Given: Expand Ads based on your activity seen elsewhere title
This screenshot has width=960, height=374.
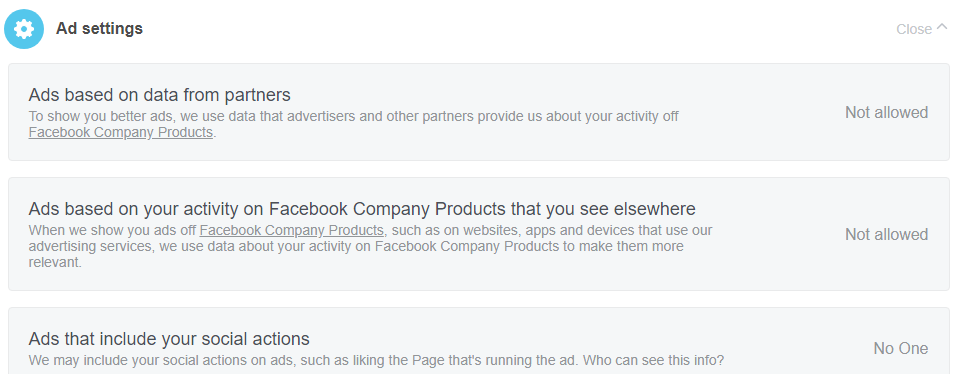Looking at the screenshot, I should [x=362, y=209].
